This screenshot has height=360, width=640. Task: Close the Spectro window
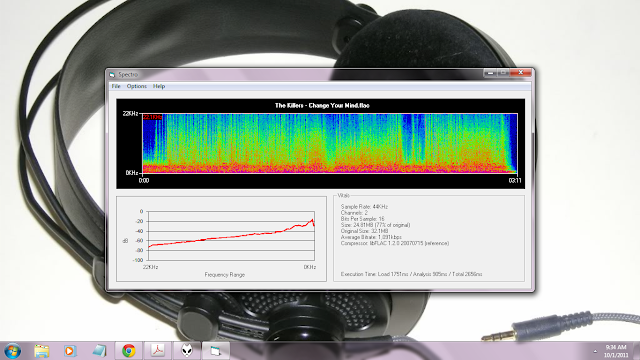pos(520,73)
